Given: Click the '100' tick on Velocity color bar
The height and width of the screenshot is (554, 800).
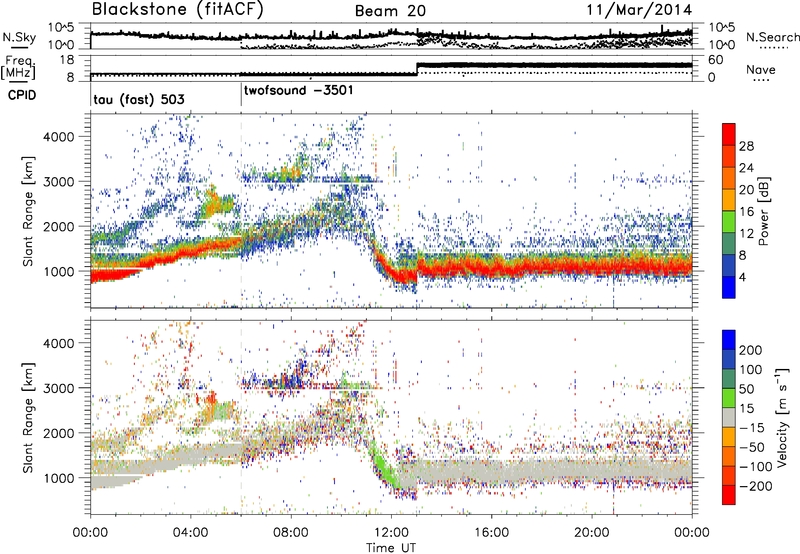Looking at the screenshot, I should click(751, 369).
